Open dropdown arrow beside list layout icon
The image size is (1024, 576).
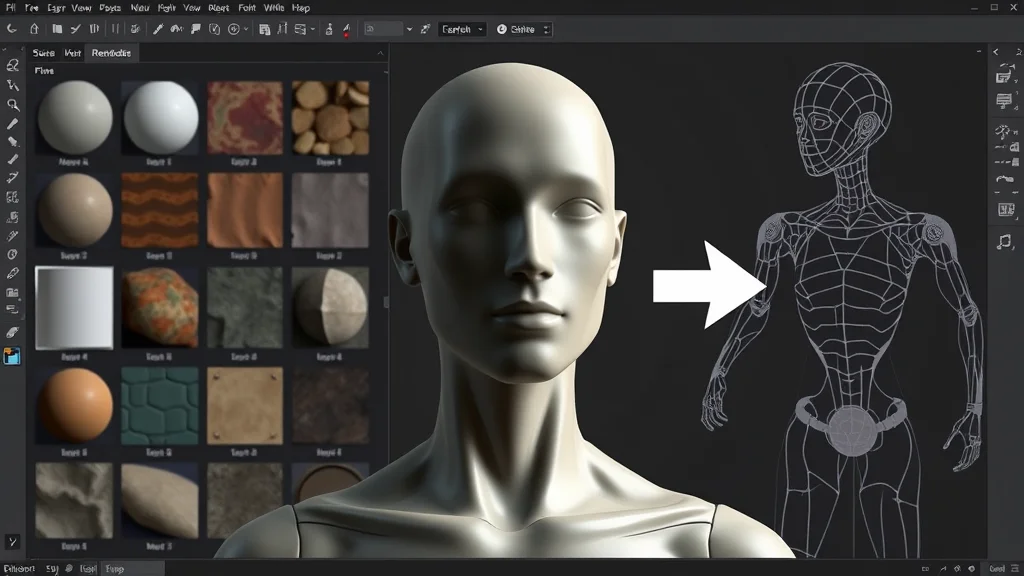click(312, 29)
